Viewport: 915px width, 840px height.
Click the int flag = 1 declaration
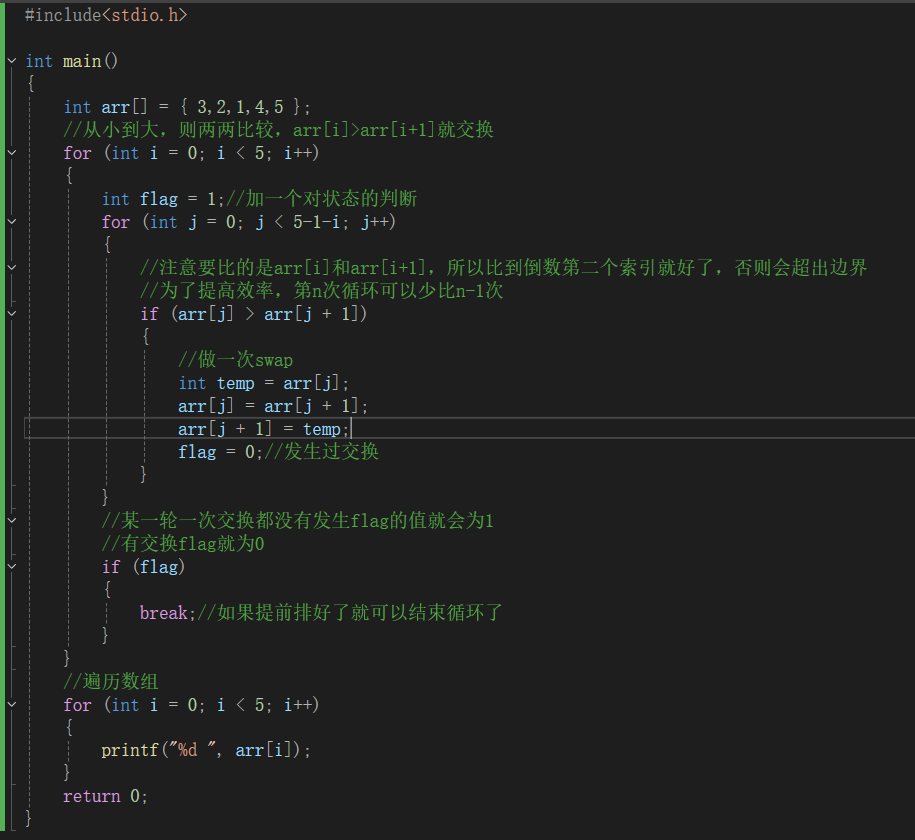(x=163, y=199)
